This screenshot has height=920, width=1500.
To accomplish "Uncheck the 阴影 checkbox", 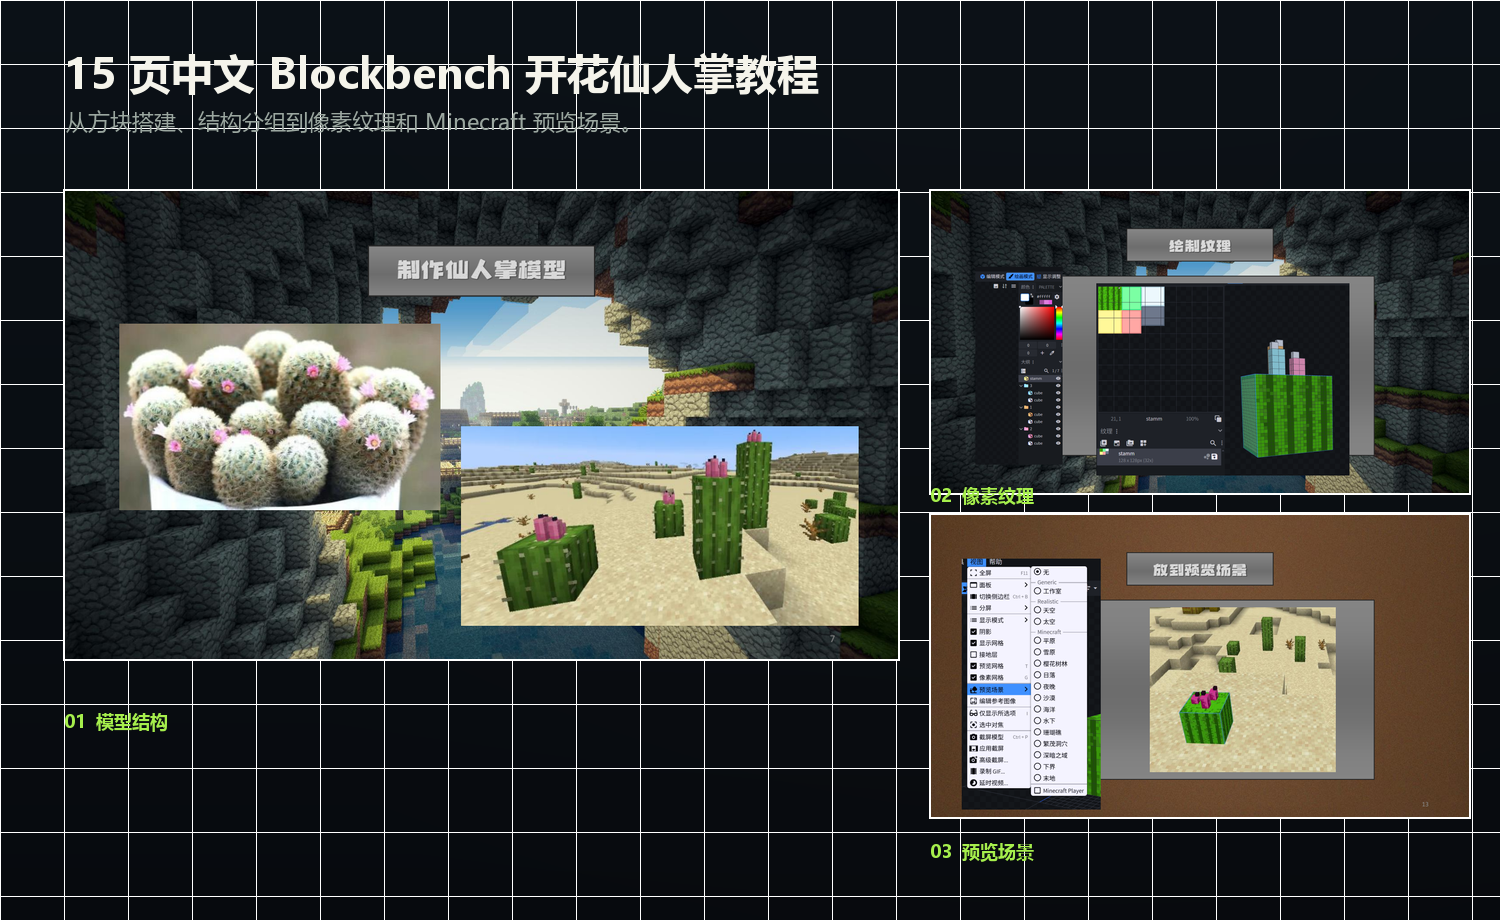I will coord(973,632).
